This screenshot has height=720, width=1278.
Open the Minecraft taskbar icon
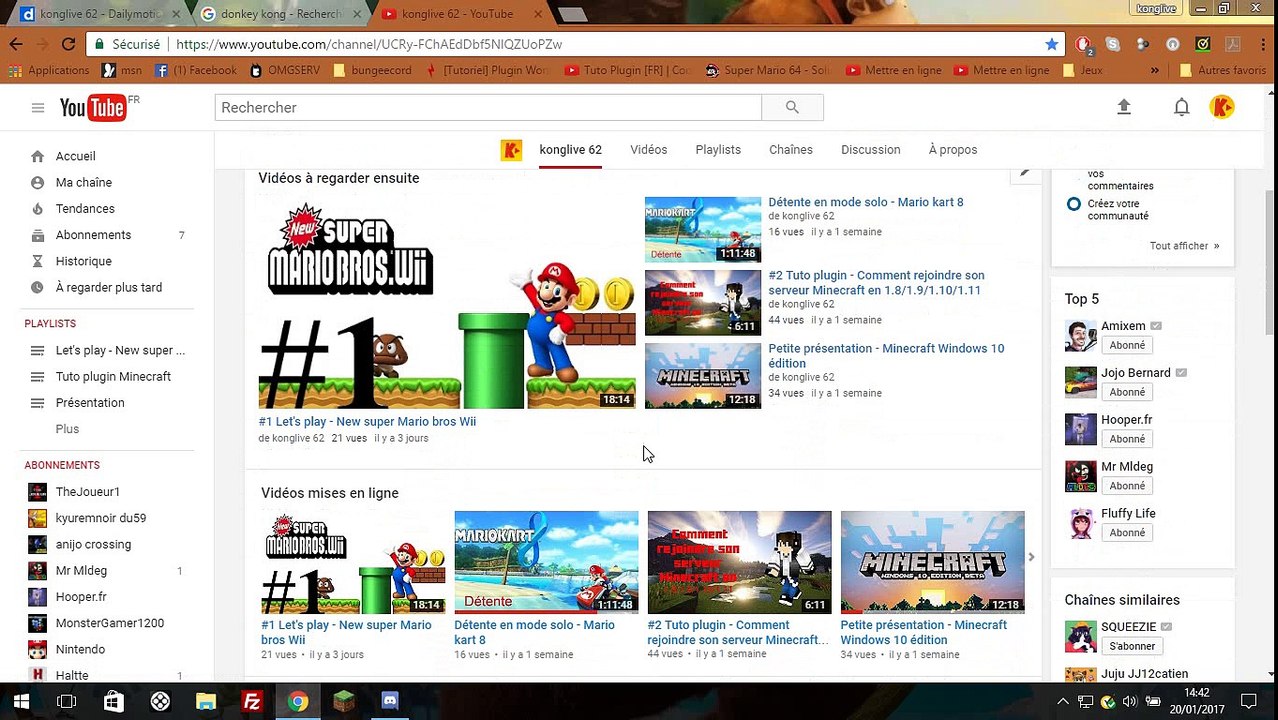point(344,701)
